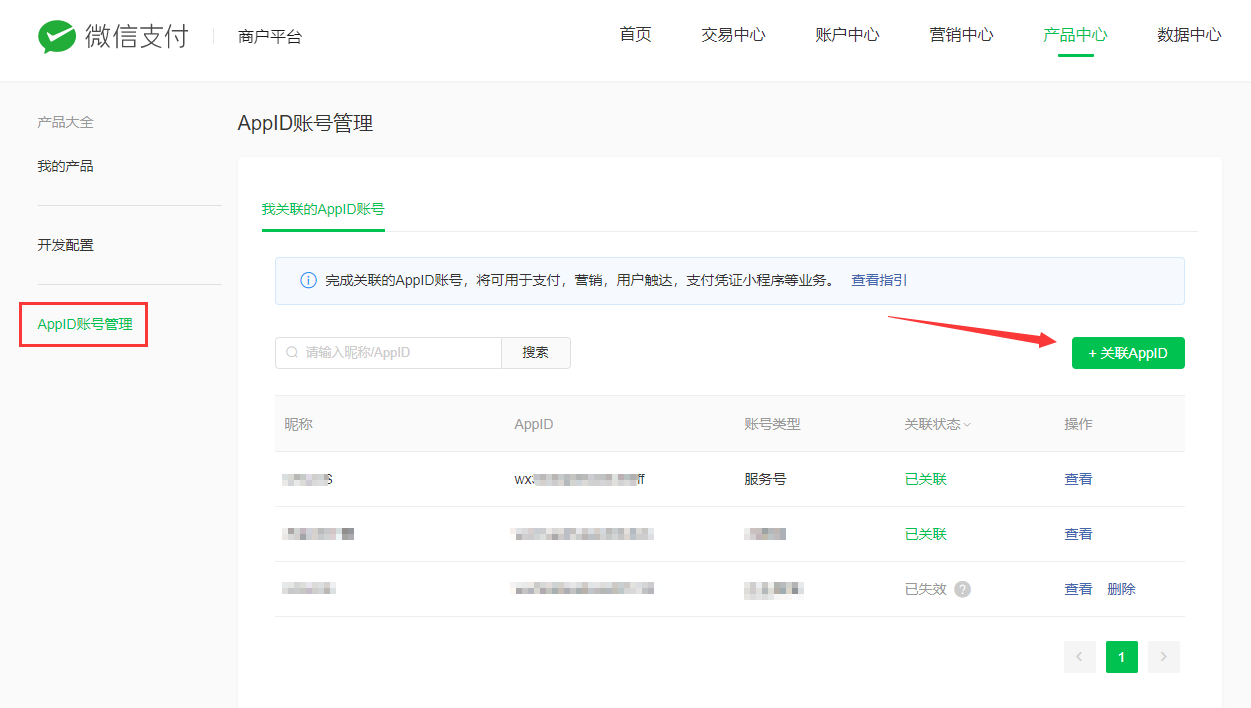Focus the 昵称/AppID search input field
The width and height of the screenshot is (1251, 708).
tap(400, 353)
